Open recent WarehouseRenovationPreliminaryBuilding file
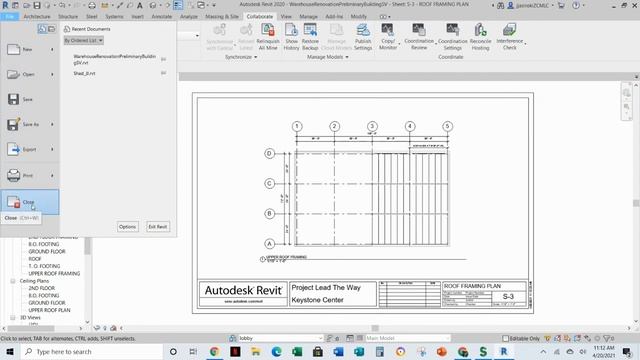Viewport: 640px width, 360px height. click(114, 60)
